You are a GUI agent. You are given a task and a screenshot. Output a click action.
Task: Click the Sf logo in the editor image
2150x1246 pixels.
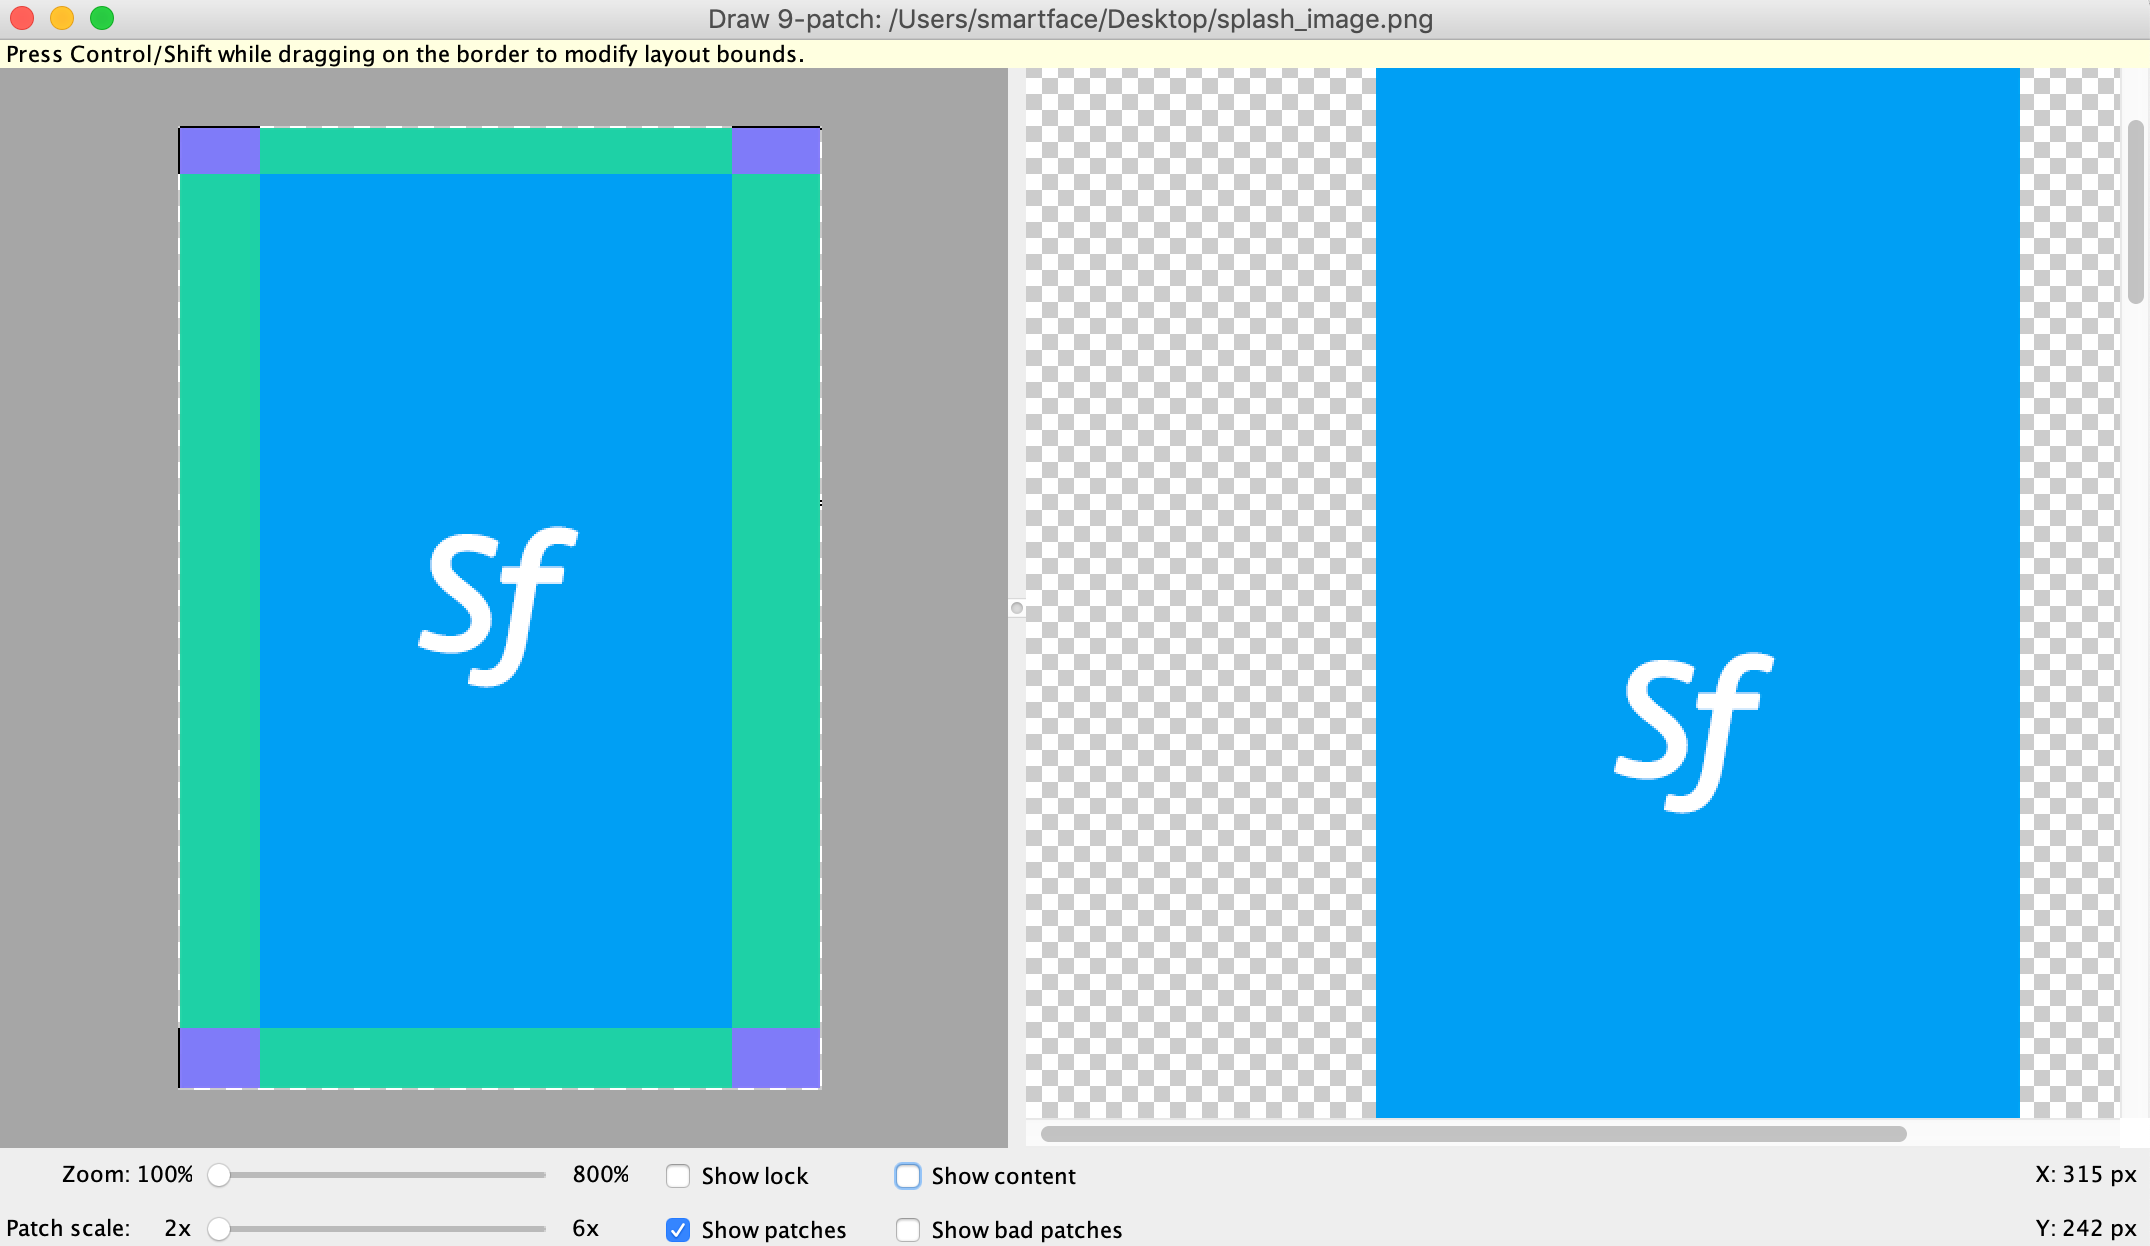[x=498, y=606]
